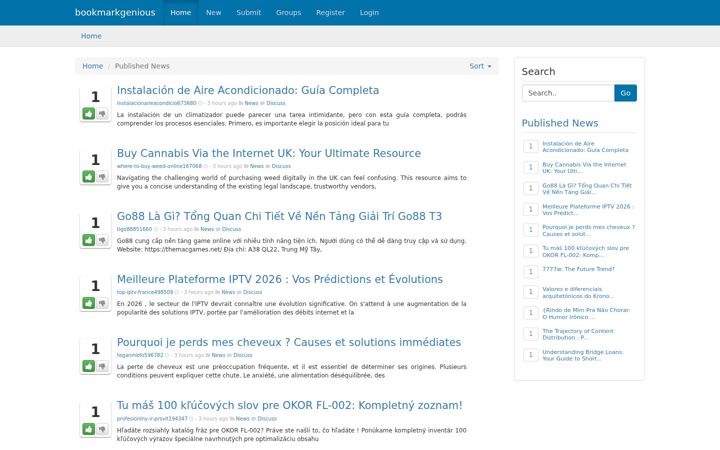Click vote count beside sidebar Understanding Bridge Loans
The height and width of the screenshot is (450, 720).
(x=531, y=355)
